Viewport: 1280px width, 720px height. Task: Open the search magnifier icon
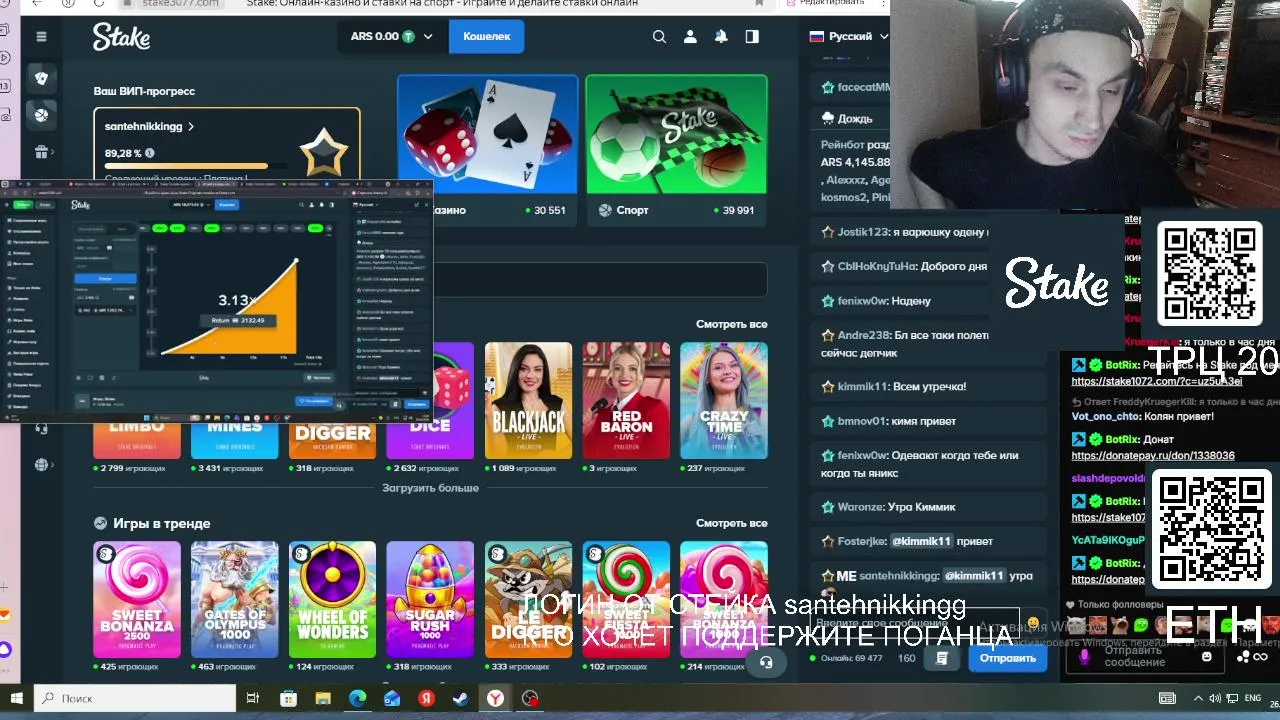pyautogui.click(x=659, y=36)
